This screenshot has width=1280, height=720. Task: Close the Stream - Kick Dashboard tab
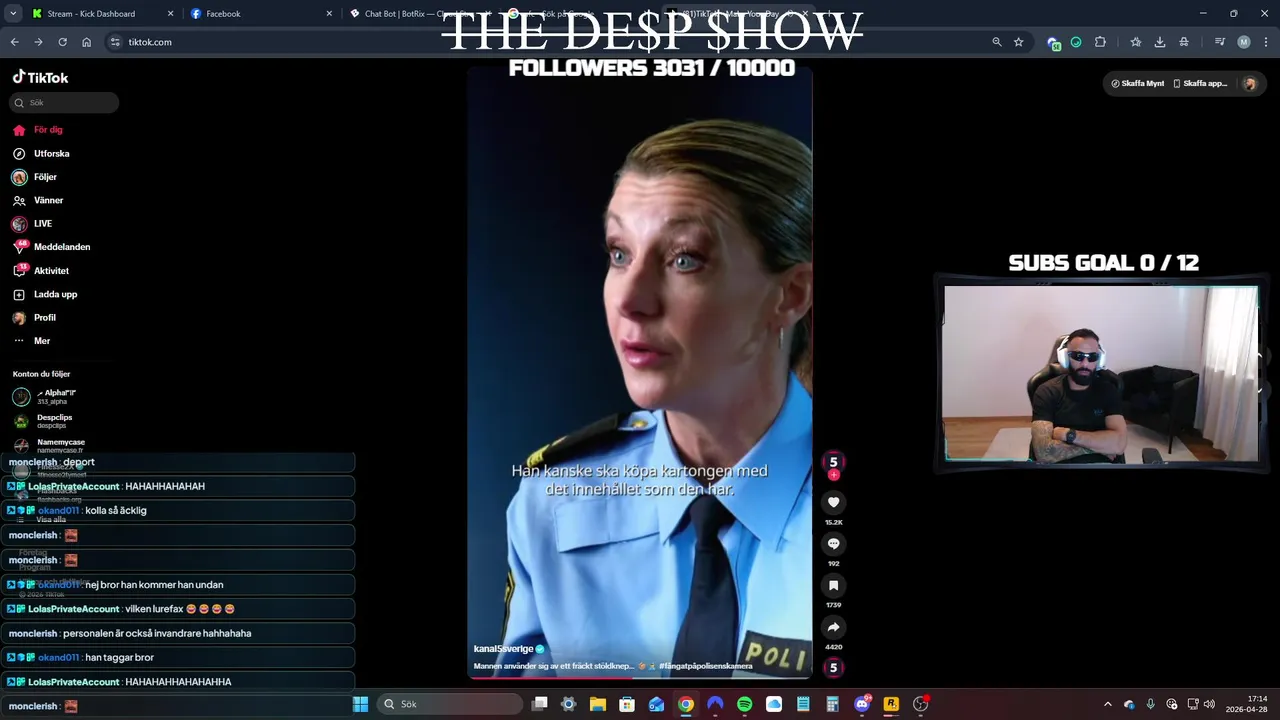pos(170,14)
